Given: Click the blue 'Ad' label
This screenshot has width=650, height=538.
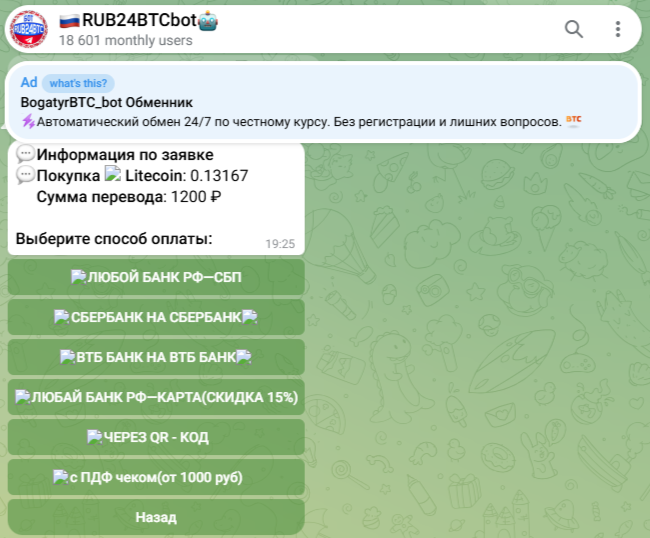Looking at the screenshot, I should pos(29,82).
